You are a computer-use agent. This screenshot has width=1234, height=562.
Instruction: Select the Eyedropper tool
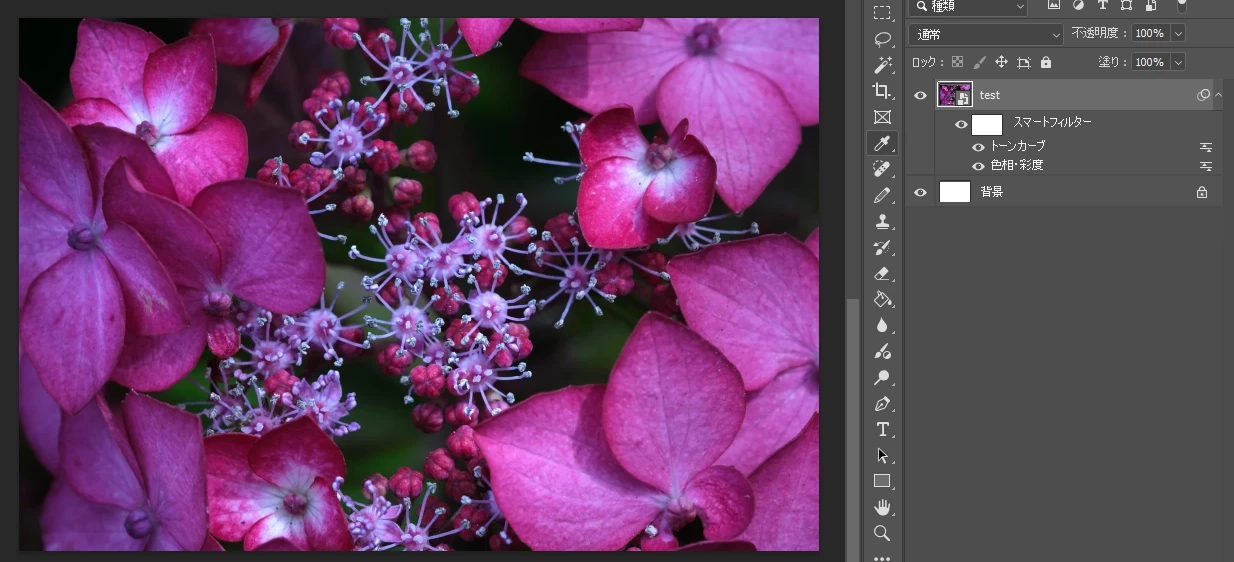(x=882, y=143)
